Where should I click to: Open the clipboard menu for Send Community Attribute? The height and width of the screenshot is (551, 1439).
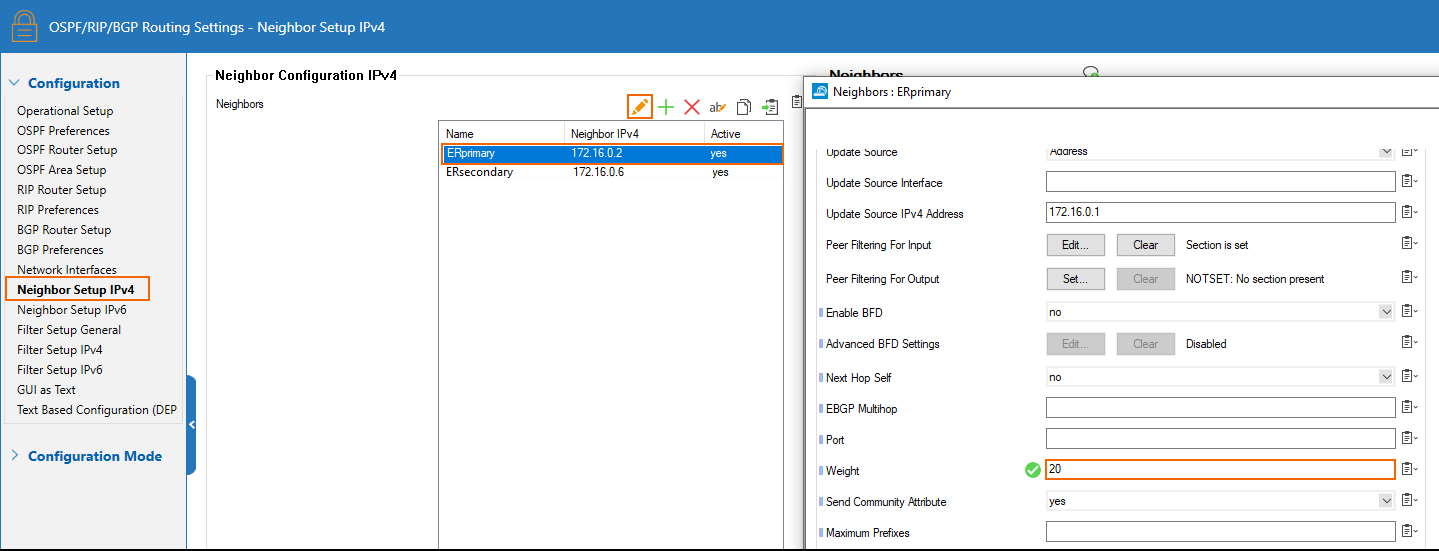[1409, 501]
